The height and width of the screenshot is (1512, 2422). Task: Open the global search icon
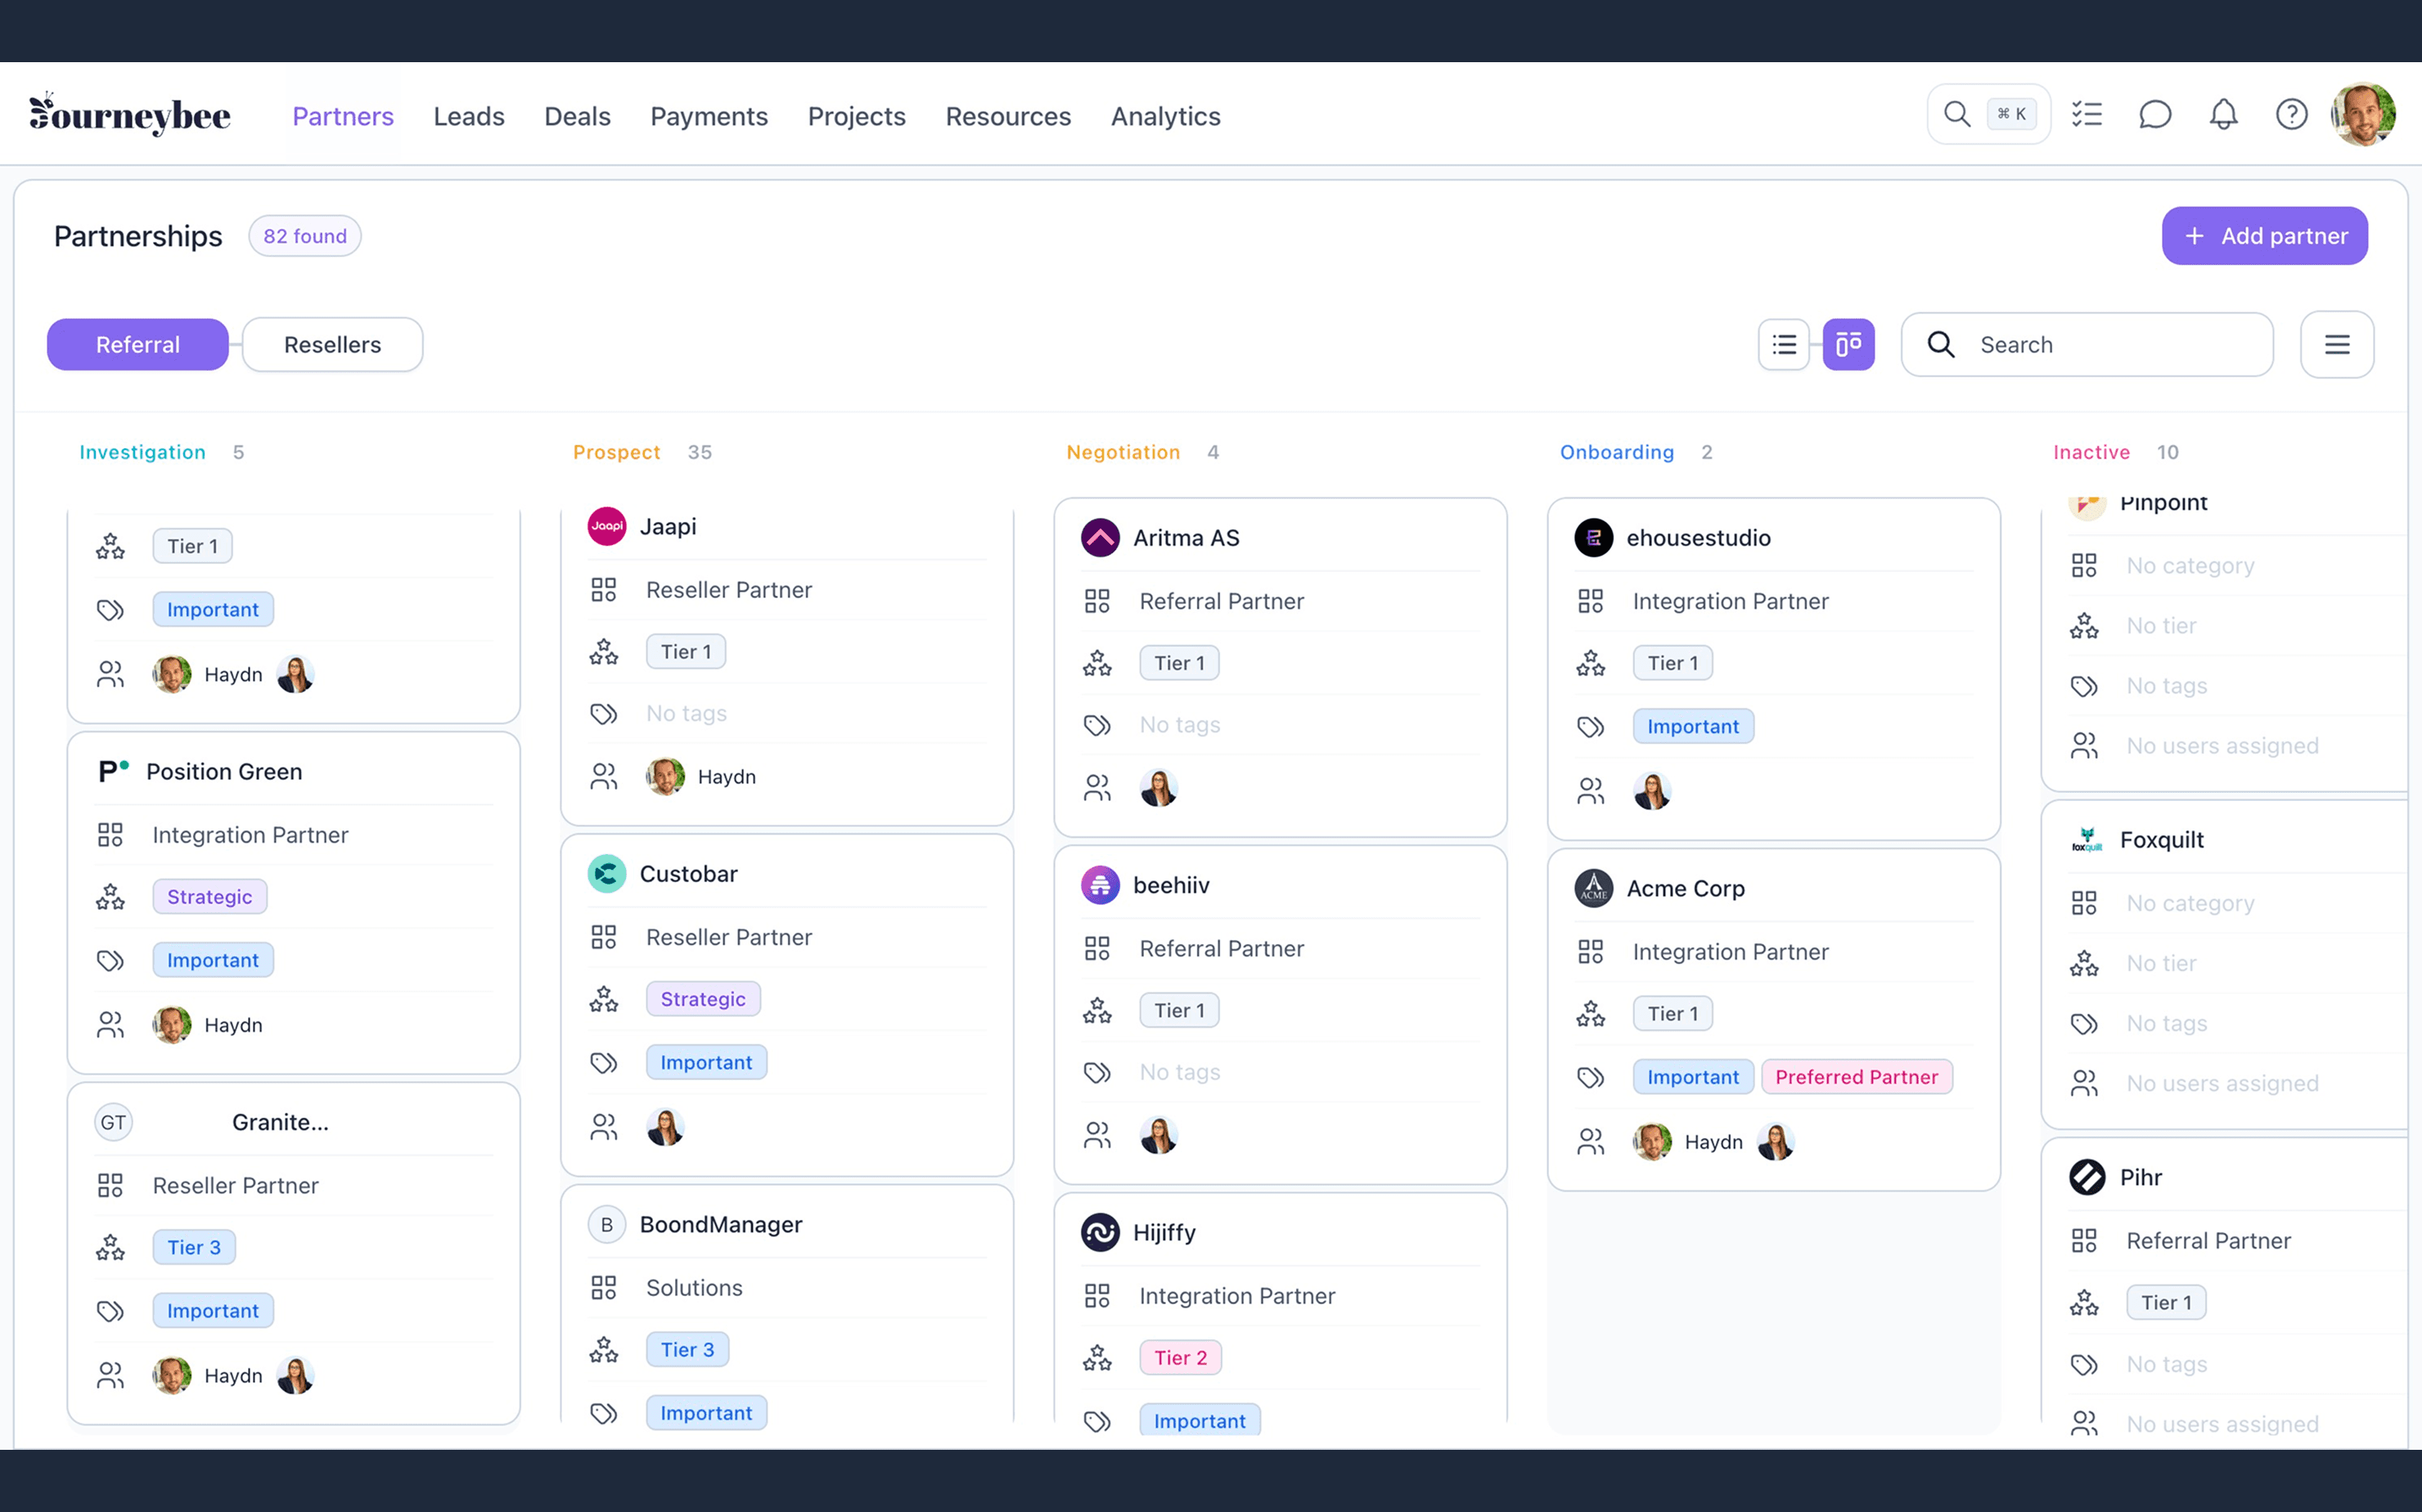click(1957, 115)
